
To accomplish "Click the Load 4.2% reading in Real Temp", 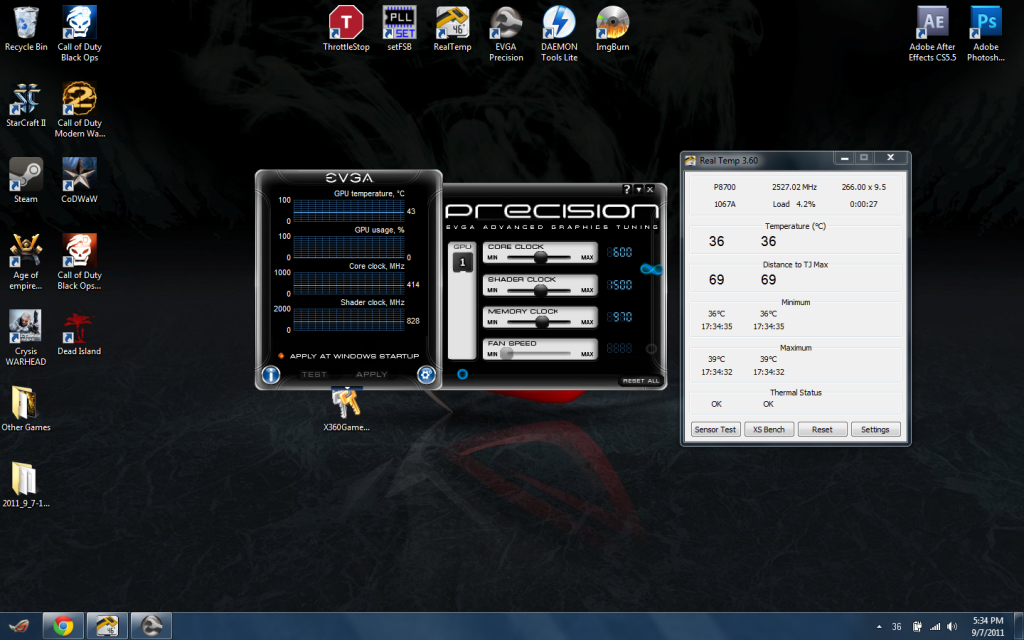I will pyautogui.click(x=793, y=204).
